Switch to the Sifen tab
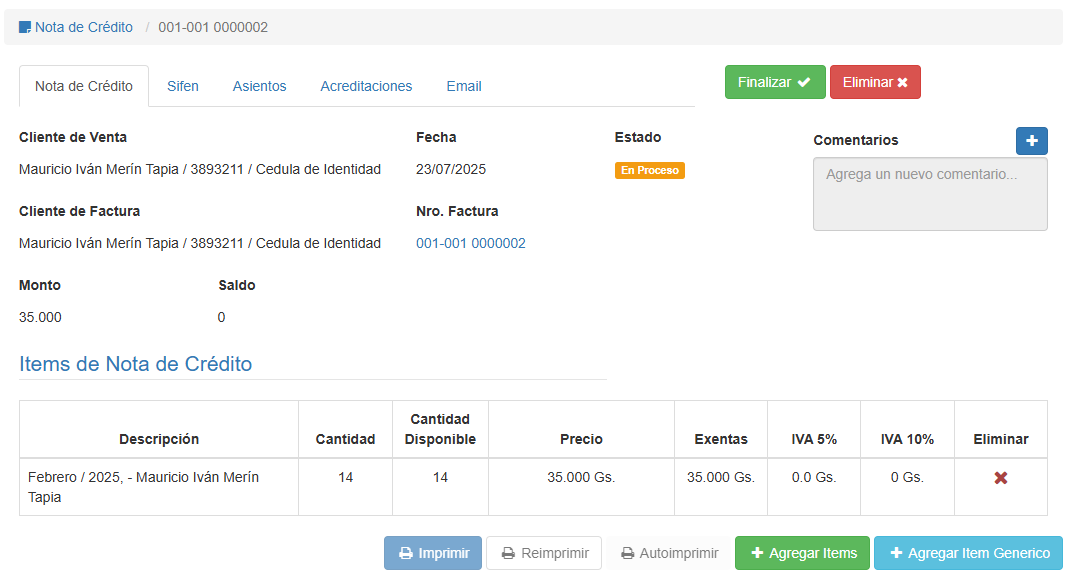The width and height of the screenshot is (1069, 582). pyautogui.click(x=183, y=86)
